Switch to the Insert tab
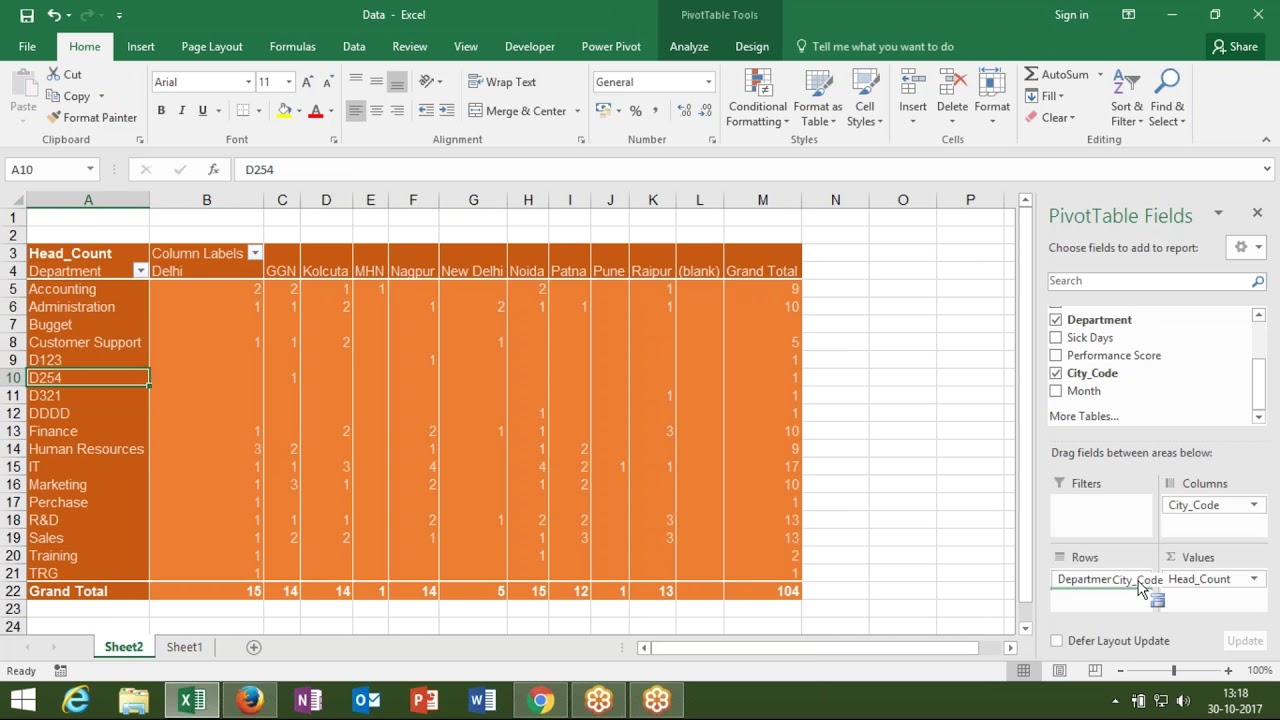The width and height of the screenshot is (1280, 720). coord(141,46)
